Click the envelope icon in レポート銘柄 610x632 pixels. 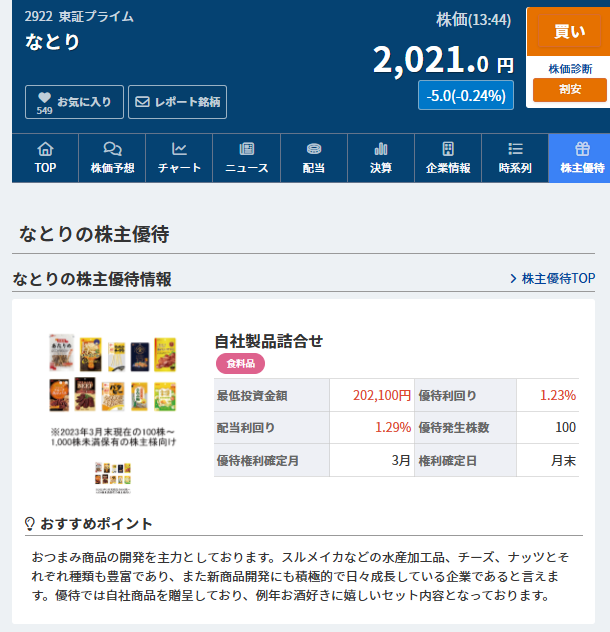[x=142, y=102]
